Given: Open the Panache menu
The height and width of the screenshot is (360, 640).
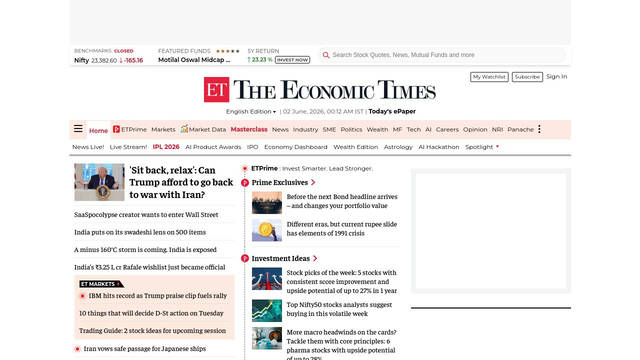Looking at the screenshot, I should (x=520, y=129).
